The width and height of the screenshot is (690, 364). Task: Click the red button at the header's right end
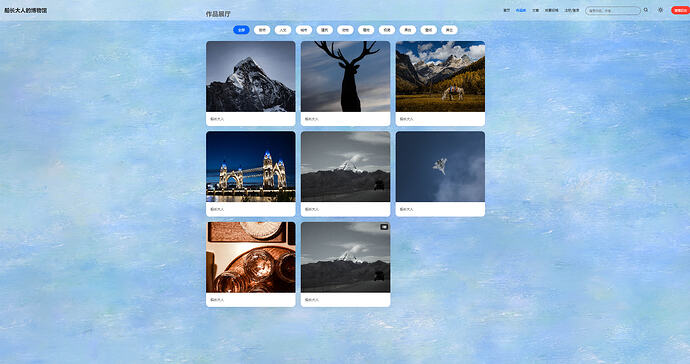tap(680, 10)
